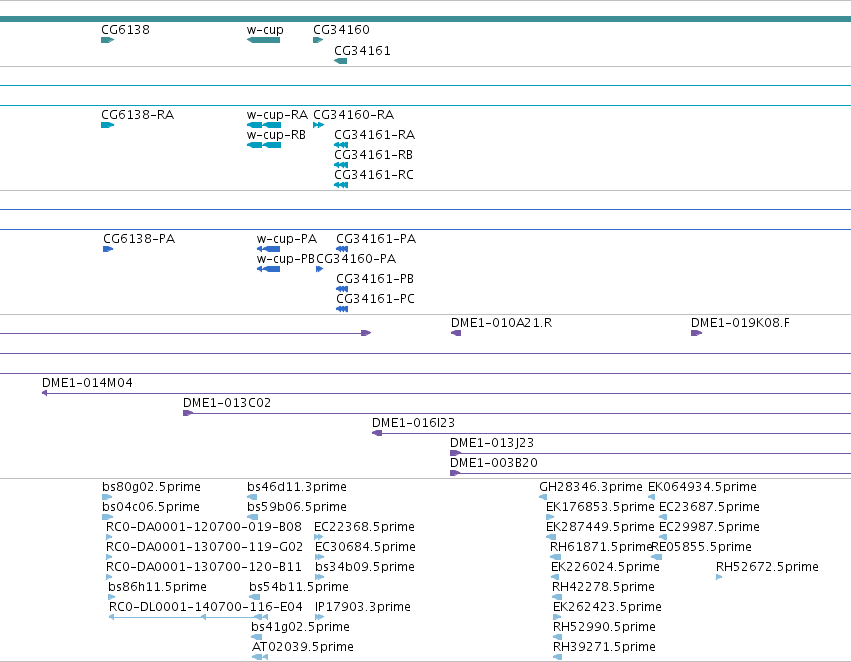Click EST bs34b09.5prime
This screenshot has width=851, height=662.
coord(365,568)
